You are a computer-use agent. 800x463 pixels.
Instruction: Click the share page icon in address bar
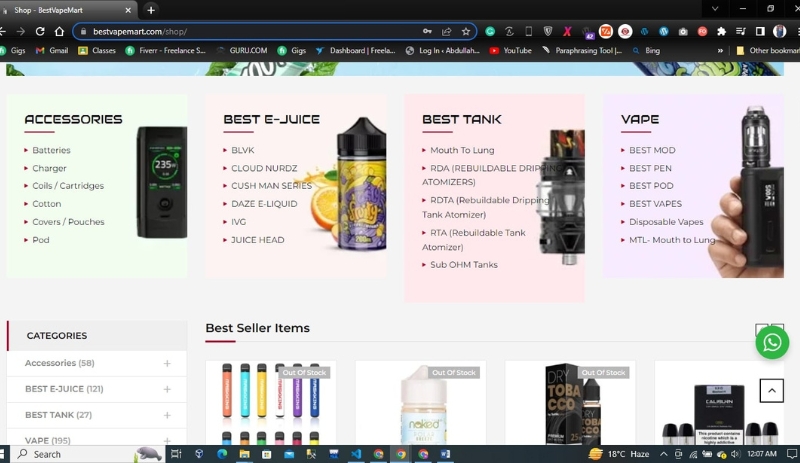click(446, 32)
